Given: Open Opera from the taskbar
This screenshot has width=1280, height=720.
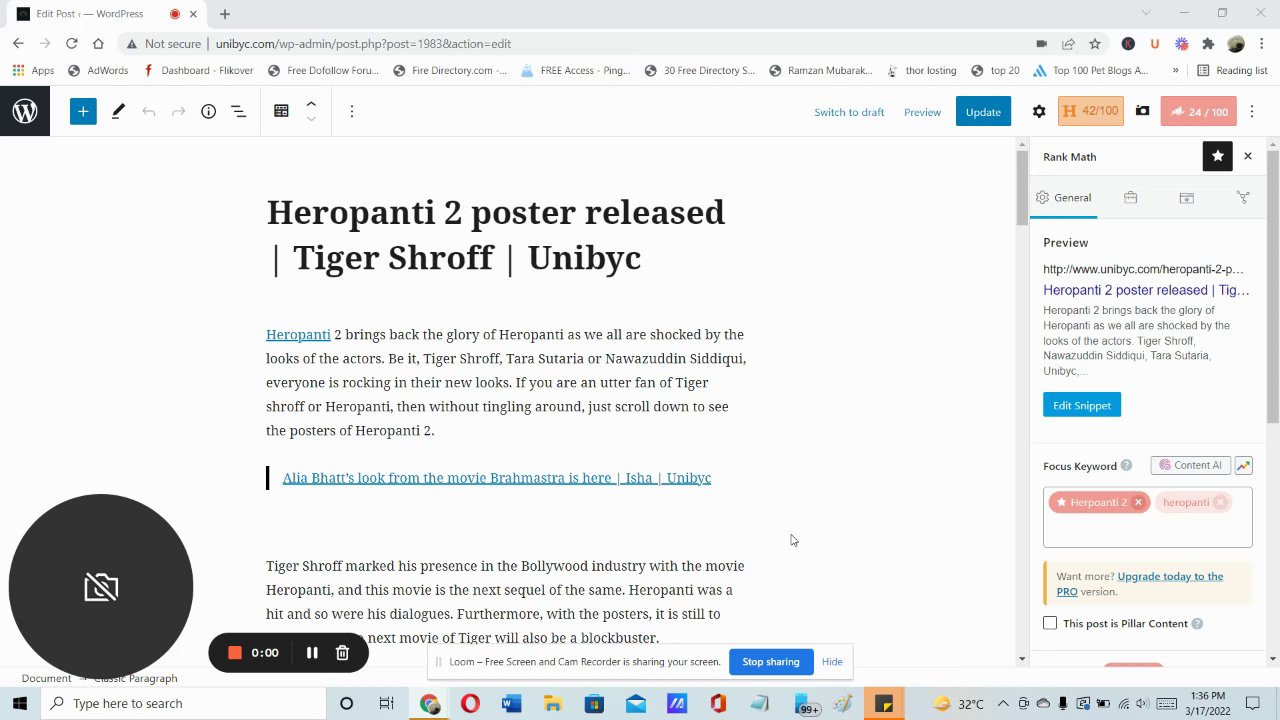Looking at the screenshot, I should [470, 703].
